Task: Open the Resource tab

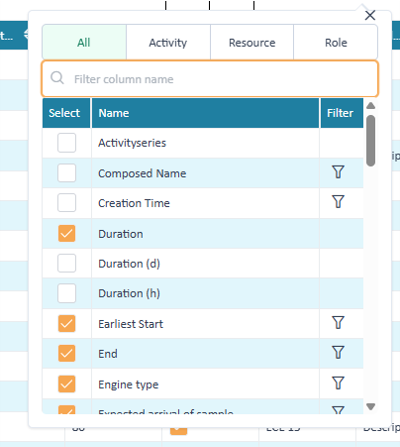Action: [x=252, y=42]
